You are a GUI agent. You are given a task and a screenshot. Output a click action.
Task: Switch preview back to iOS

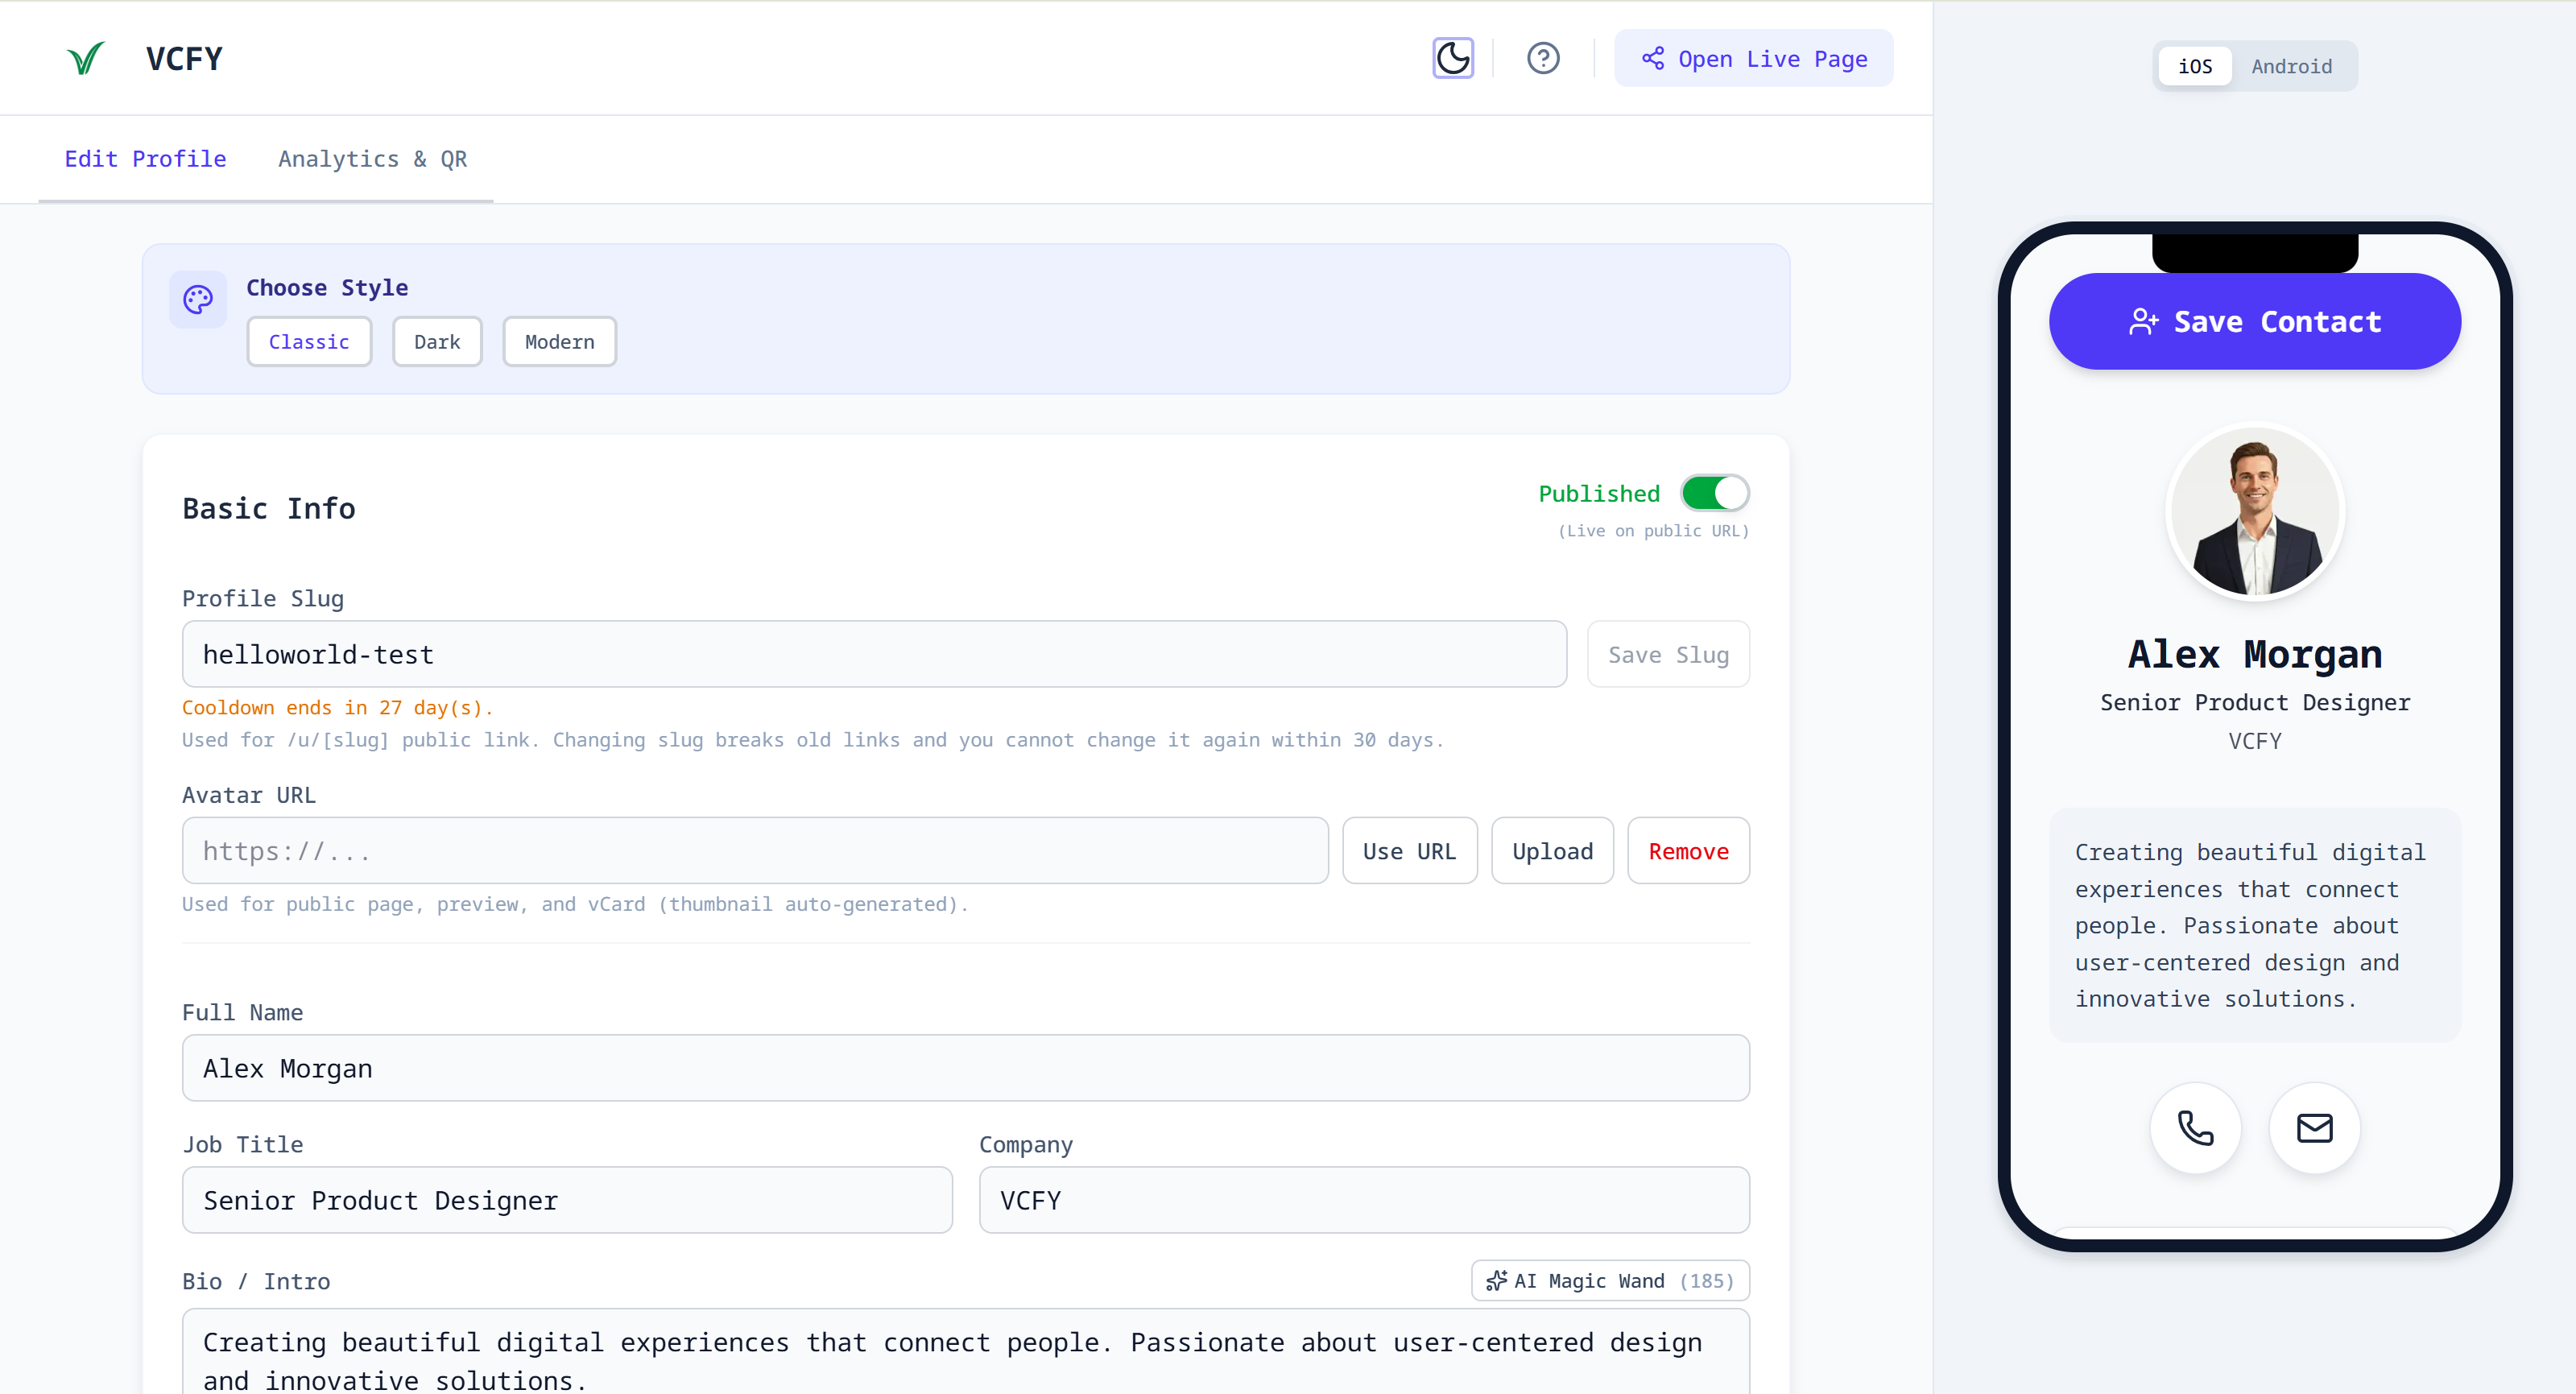click(x=2195, y=65)
